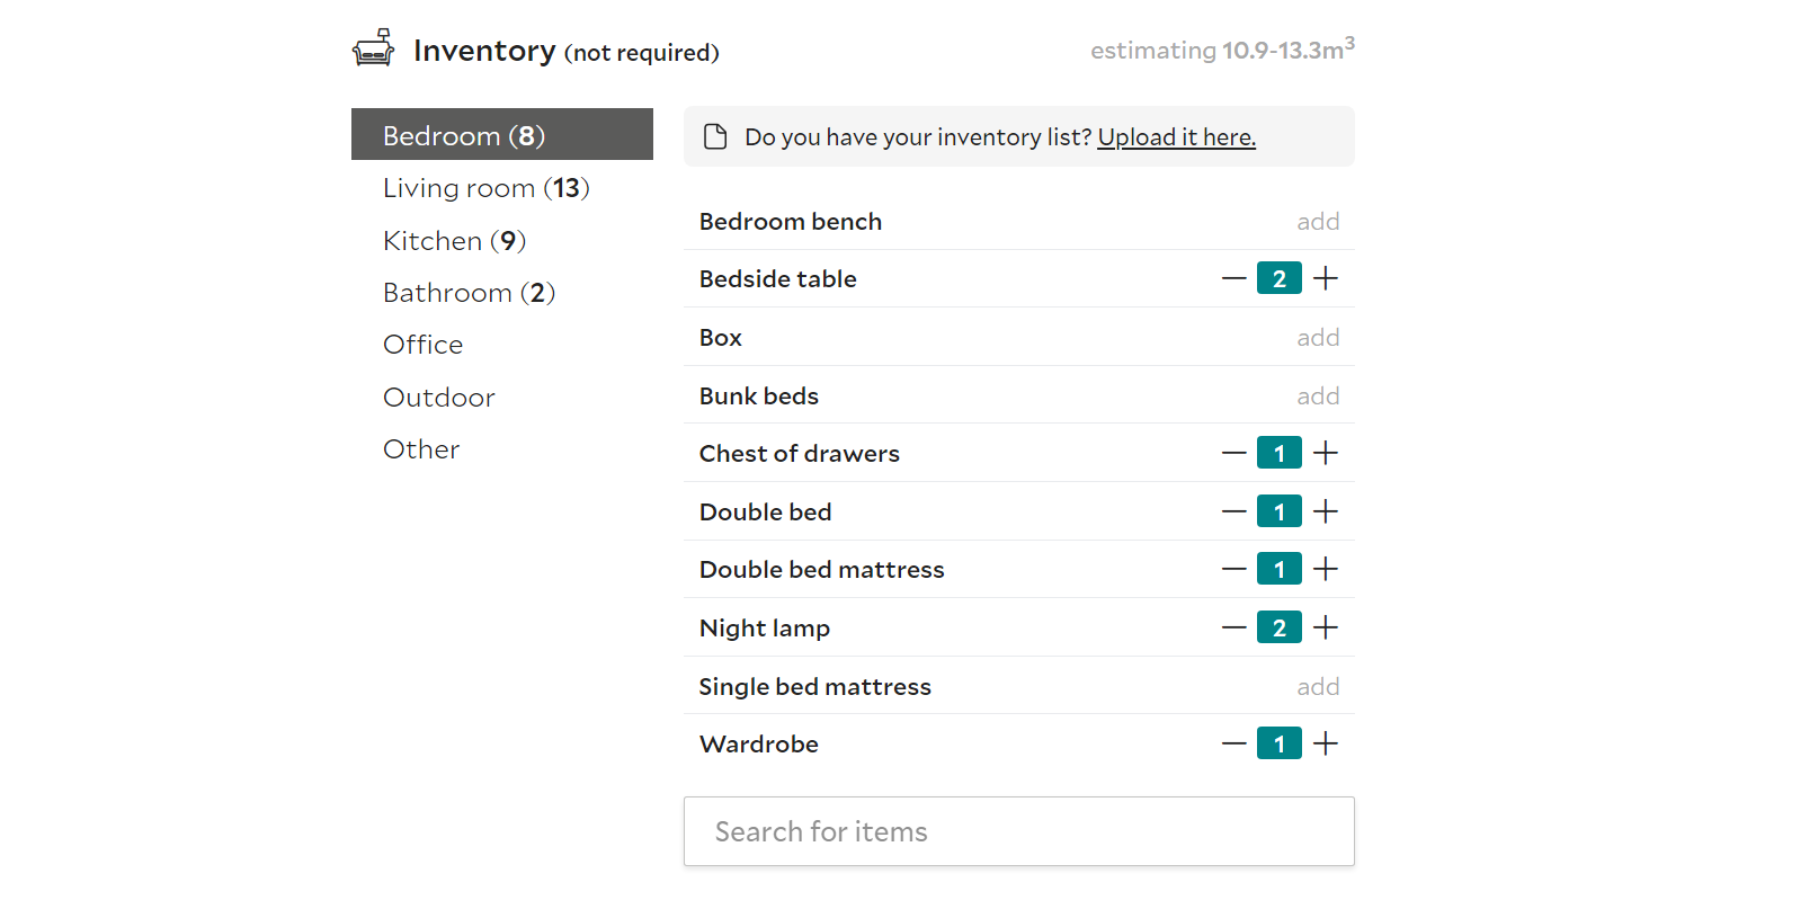Viewport: 1800px width, 900px height.
Task: Add Bunk beds to the inventory
Action: [1318, 395]
